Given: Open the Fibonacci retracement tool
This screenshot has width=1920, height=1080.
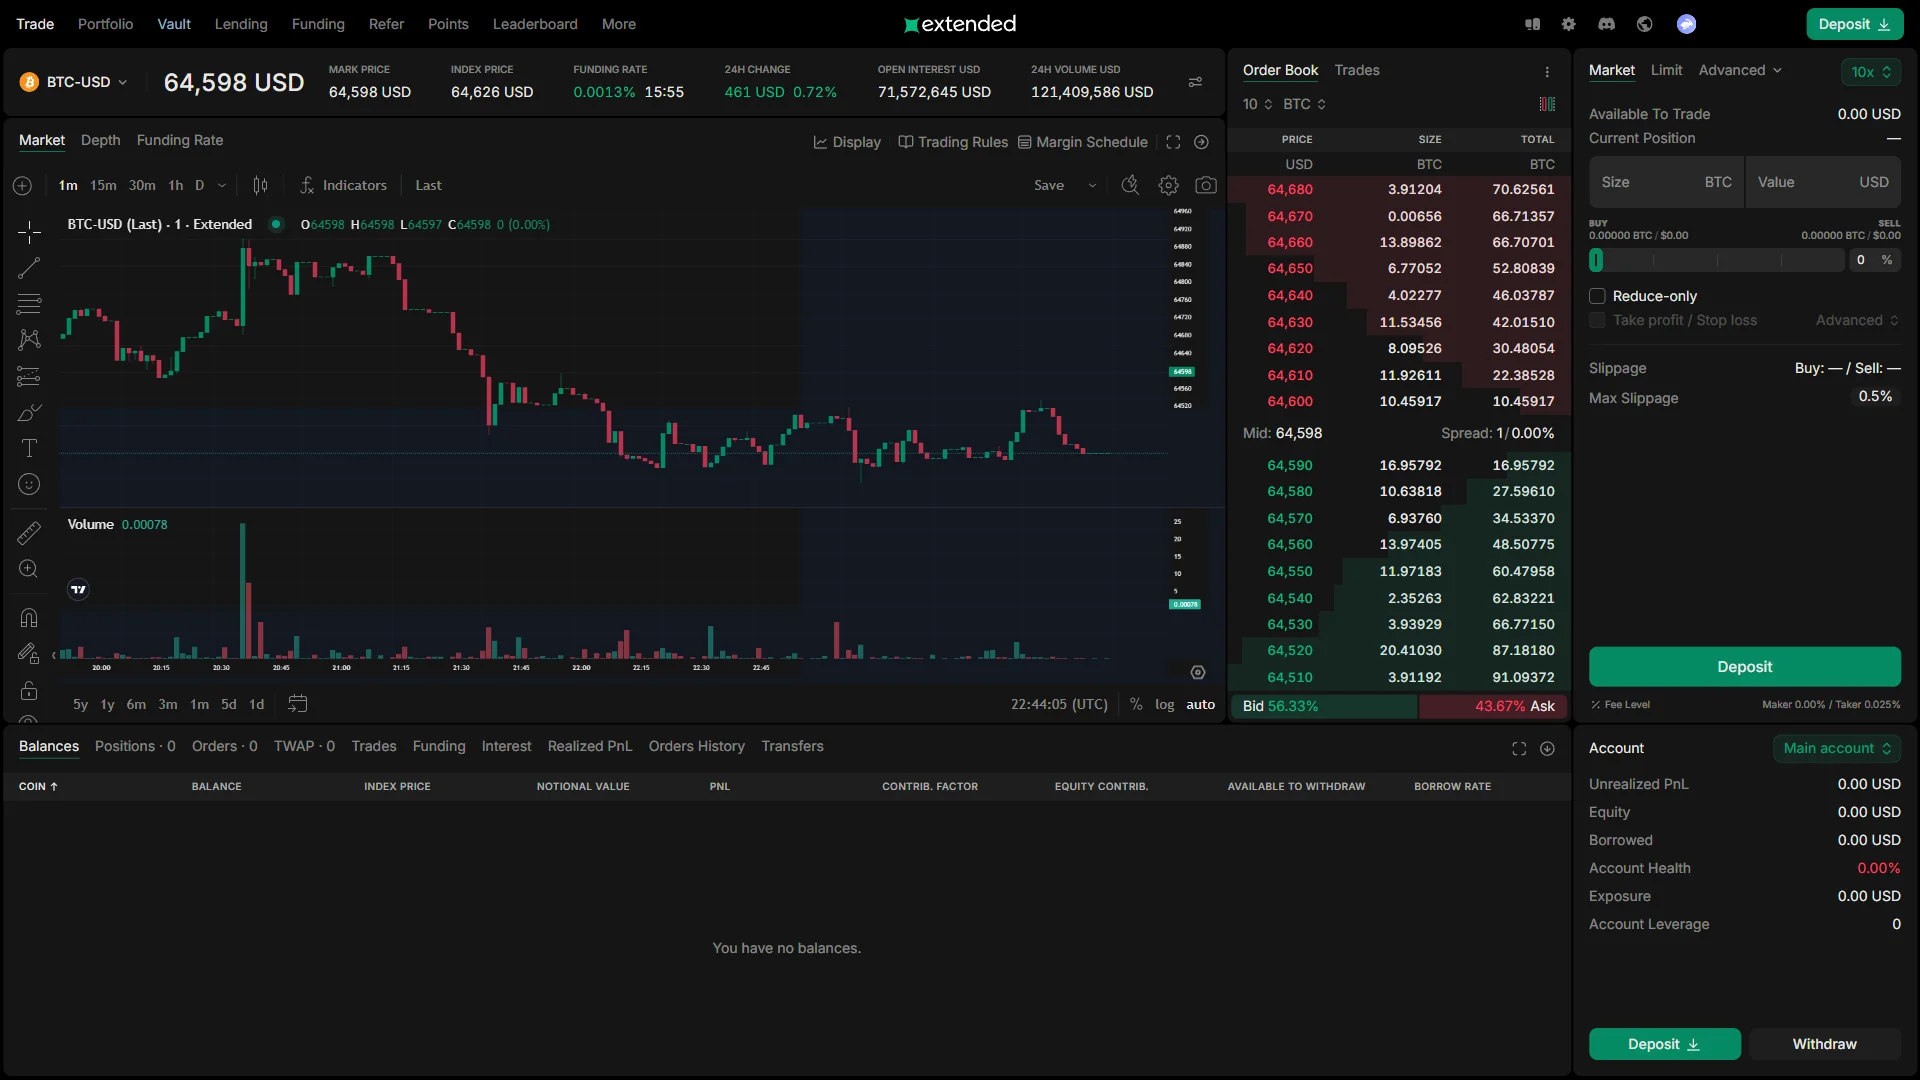Looking at the screenshot, I should click(29, 303).
